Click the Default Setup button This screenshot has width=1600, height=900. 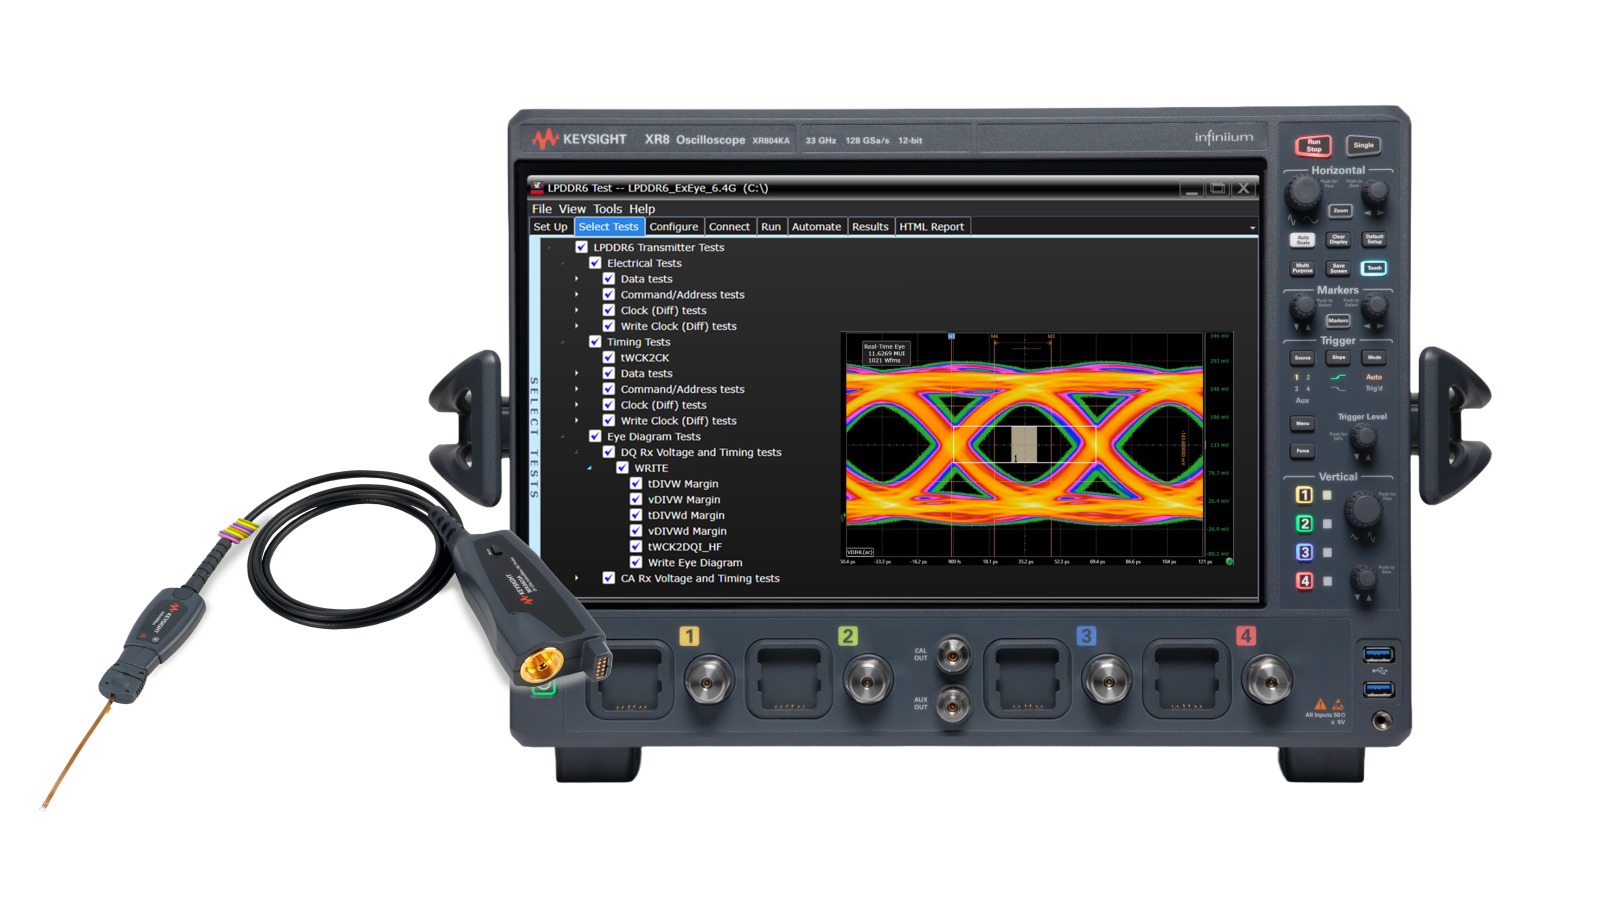pos(1375,240)
